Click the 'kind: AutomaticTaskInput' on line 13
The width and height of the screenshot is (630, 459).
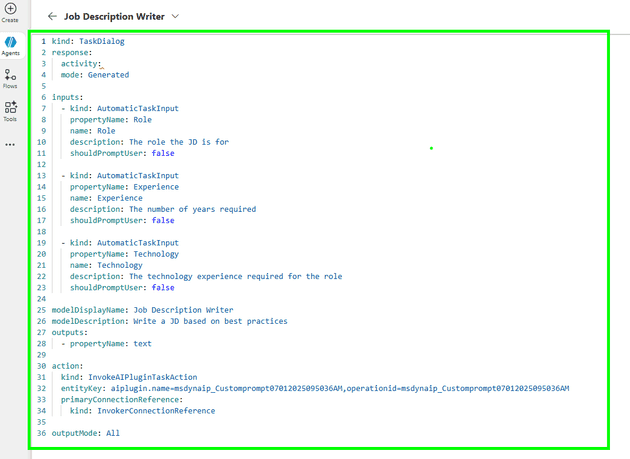point(124,176)
